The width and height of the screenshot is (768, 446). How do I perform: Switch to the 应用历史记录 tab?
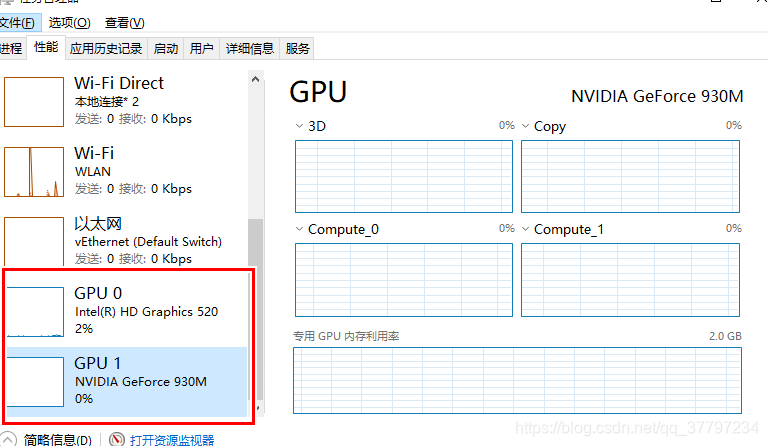106,48
